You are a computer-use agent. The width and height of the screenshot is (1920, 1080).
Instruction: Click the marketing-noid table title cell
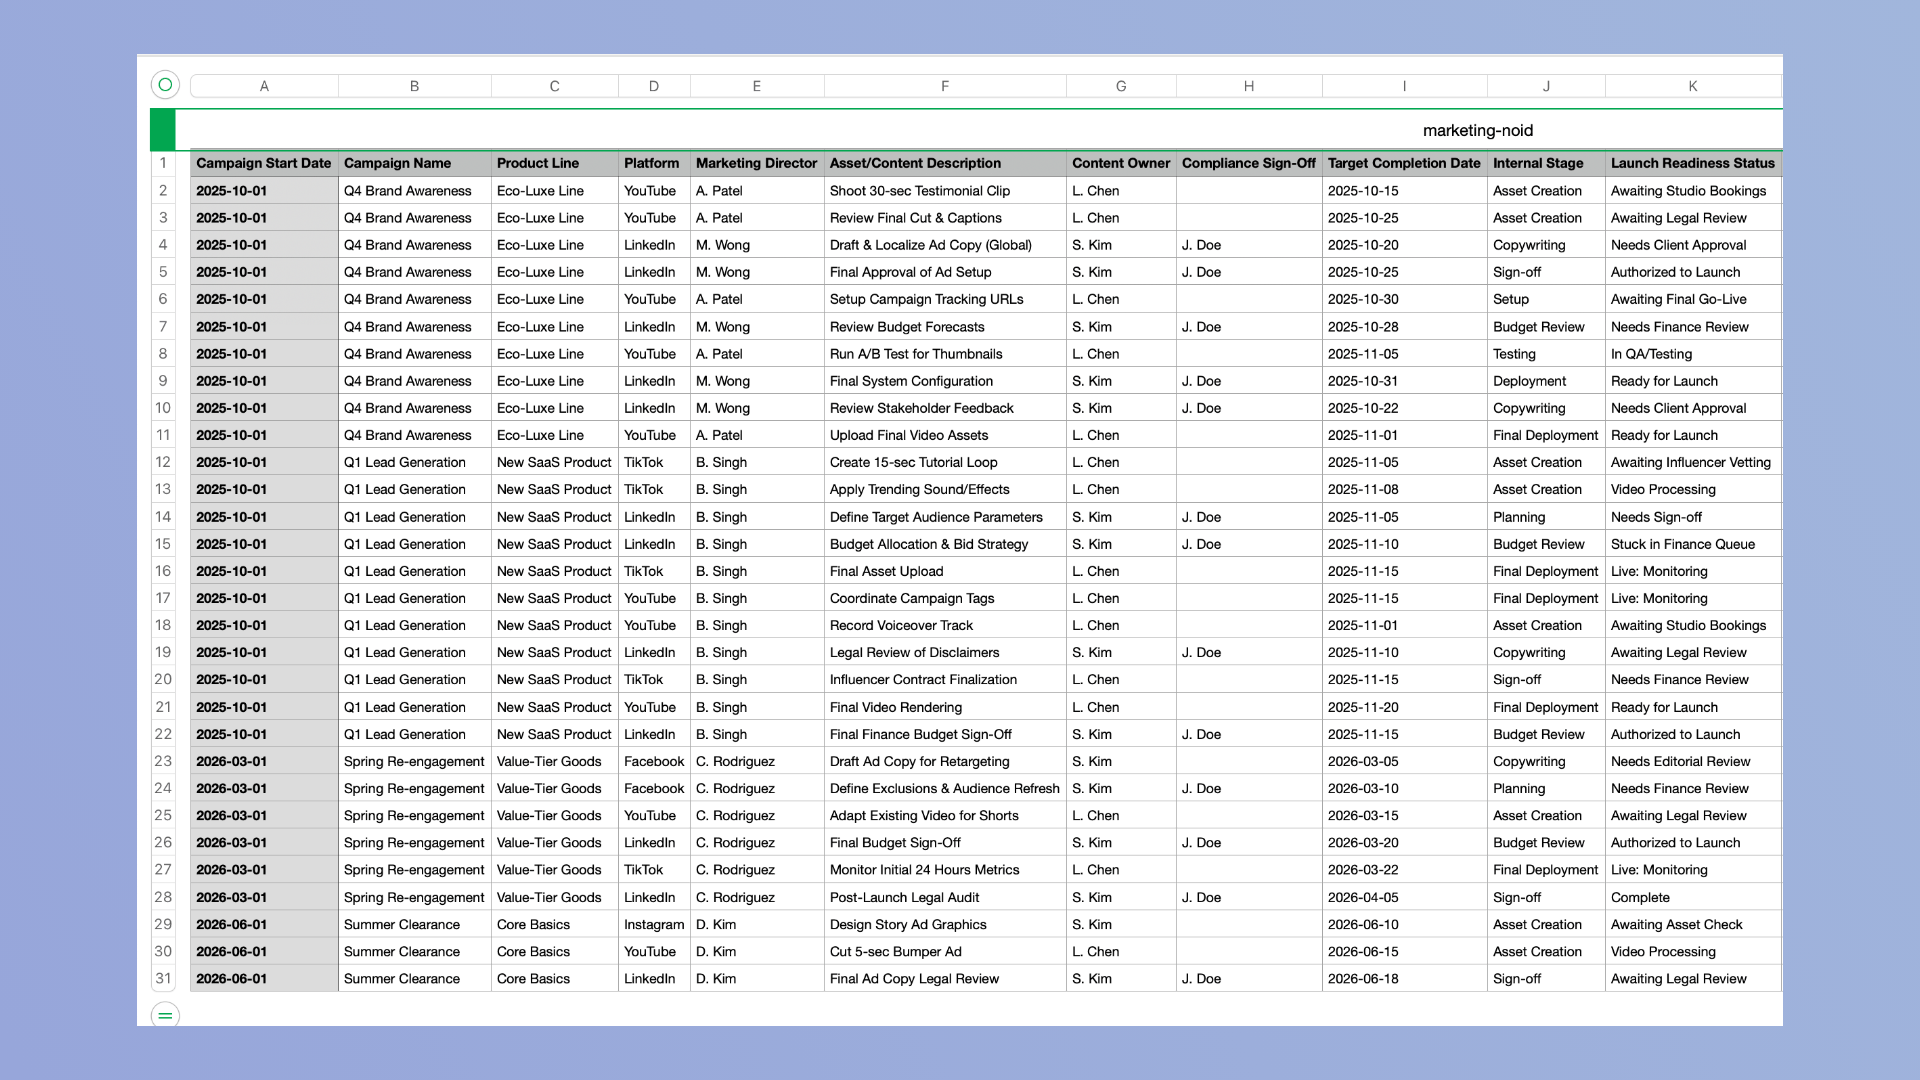click(x=1478, y=129)
